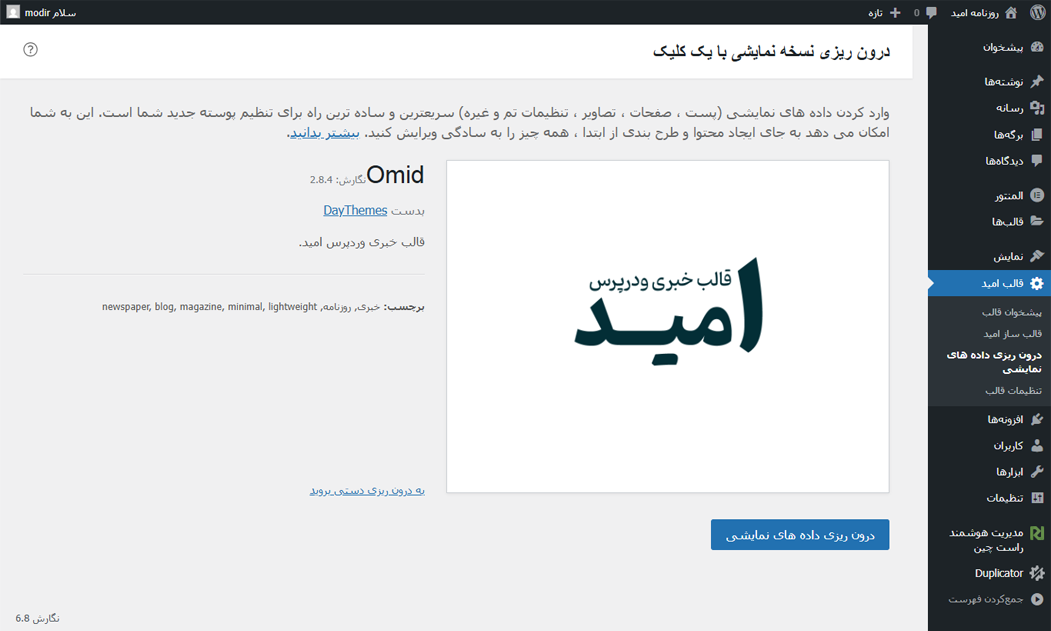
Task: Click the درون ریزی داده های نمایشی button
Action: [x=800, y=534]
